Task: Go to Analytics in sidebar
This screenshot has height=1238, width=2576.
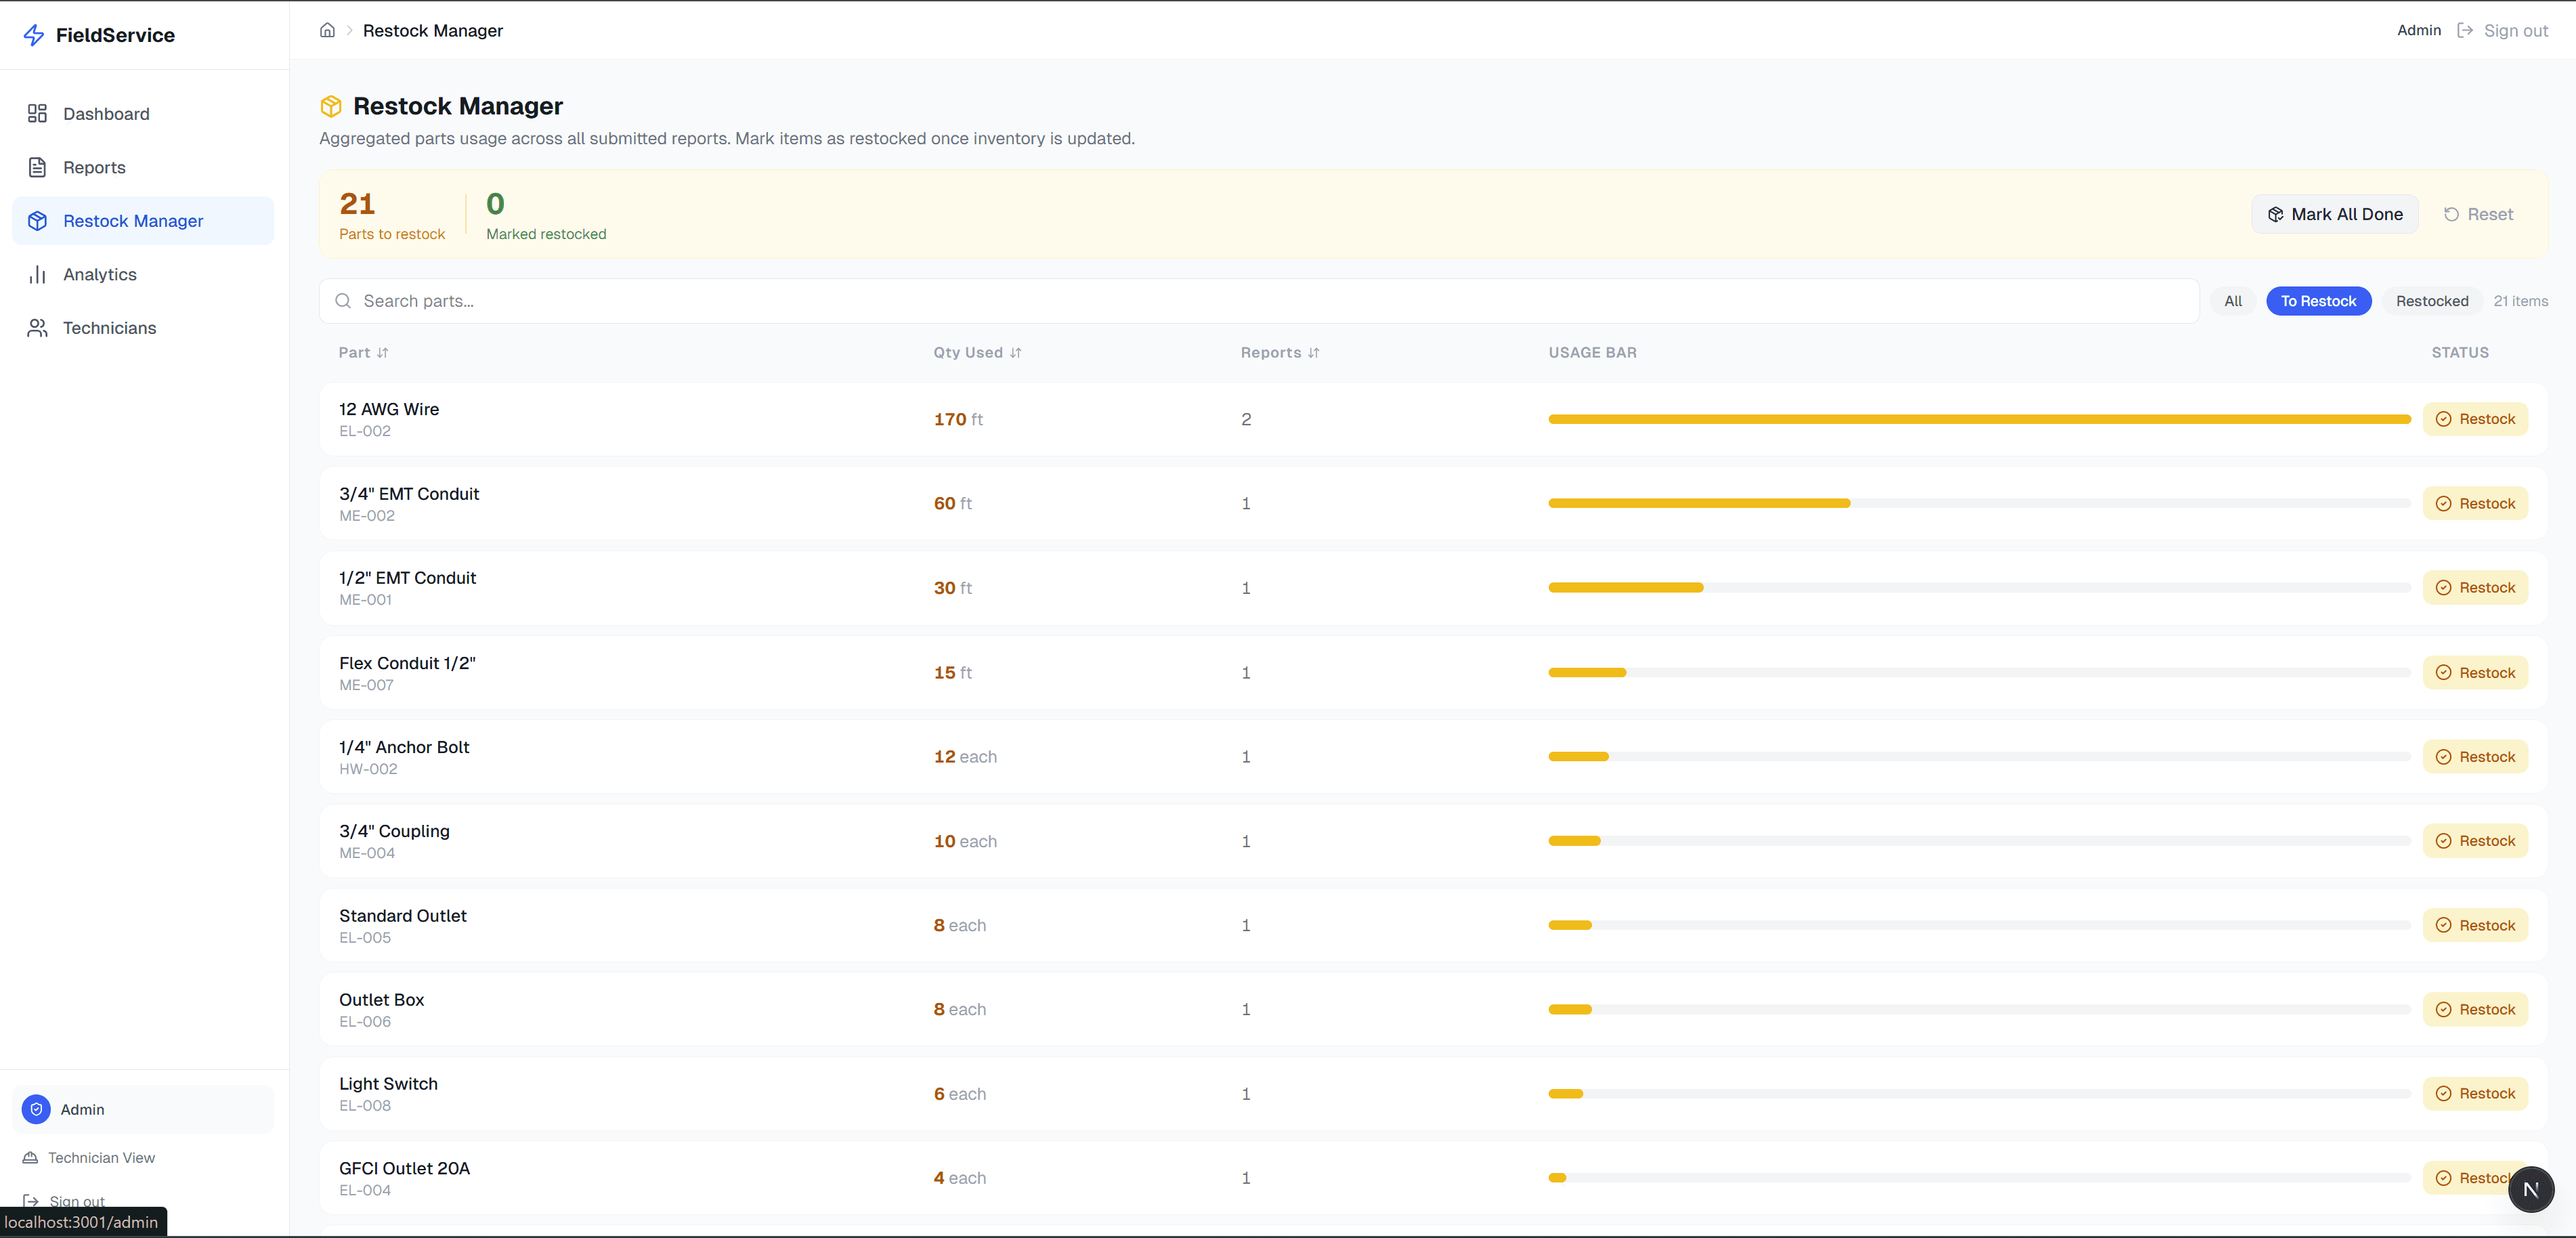Action: [99, 274]
